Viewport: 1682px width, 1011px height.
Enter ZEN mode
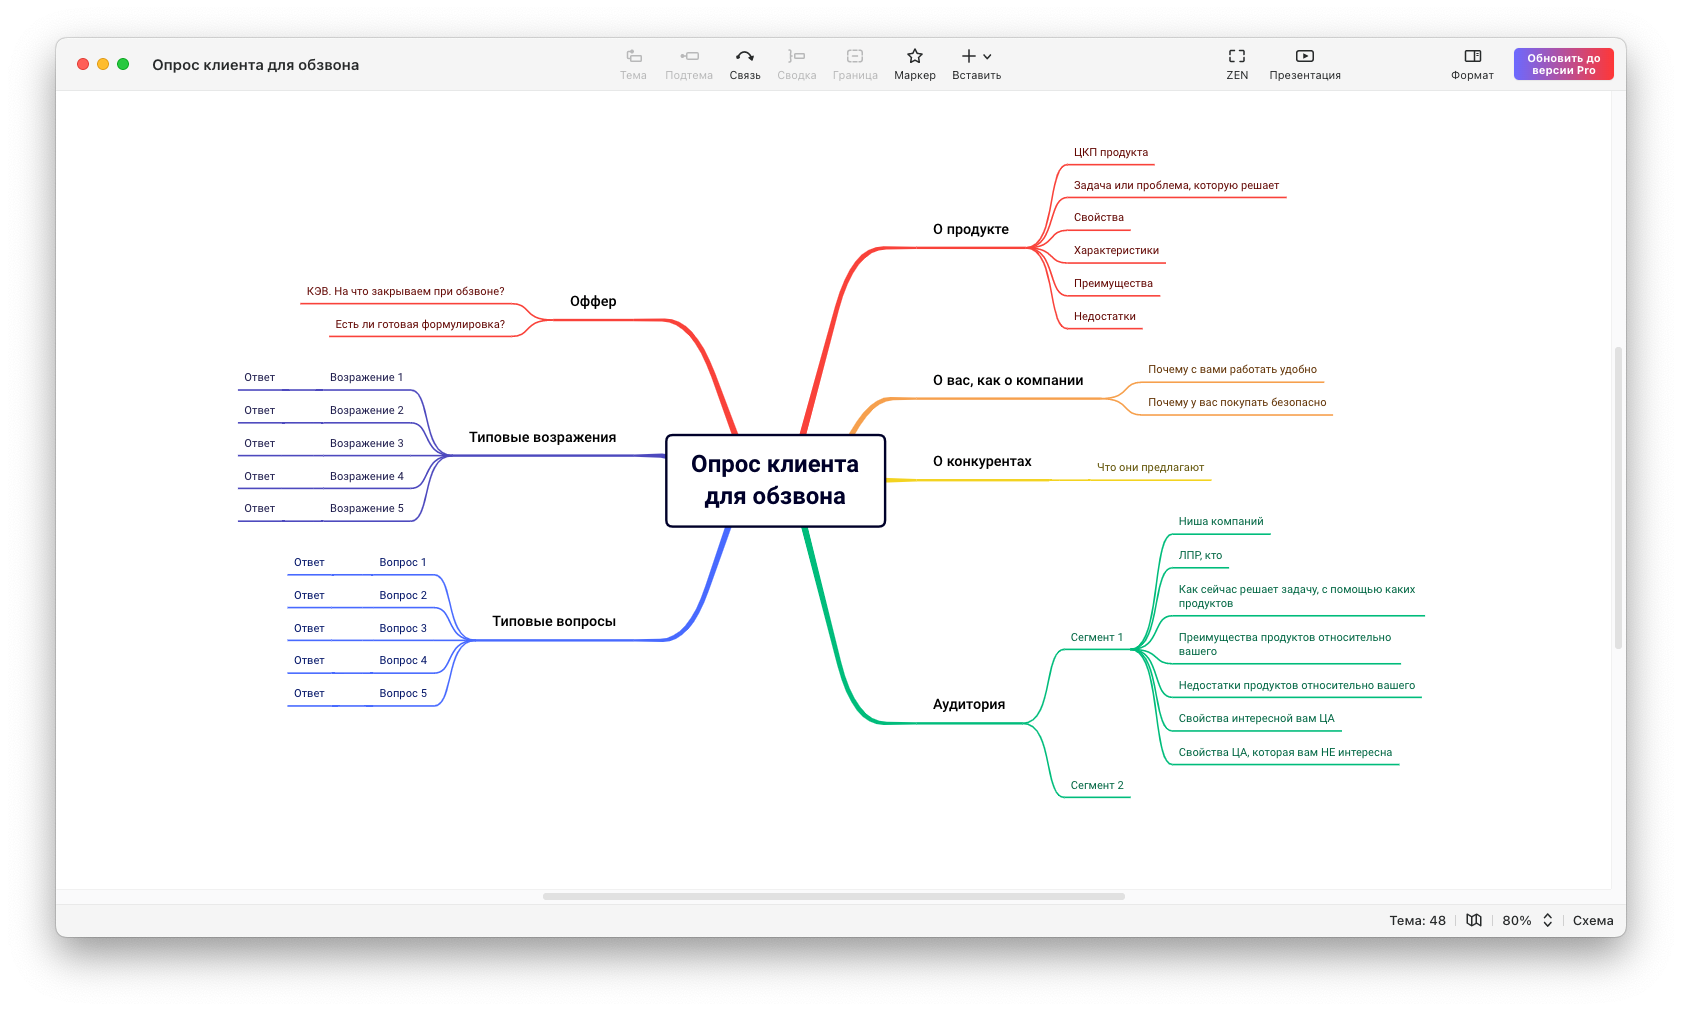click(x=1237, y=57)
